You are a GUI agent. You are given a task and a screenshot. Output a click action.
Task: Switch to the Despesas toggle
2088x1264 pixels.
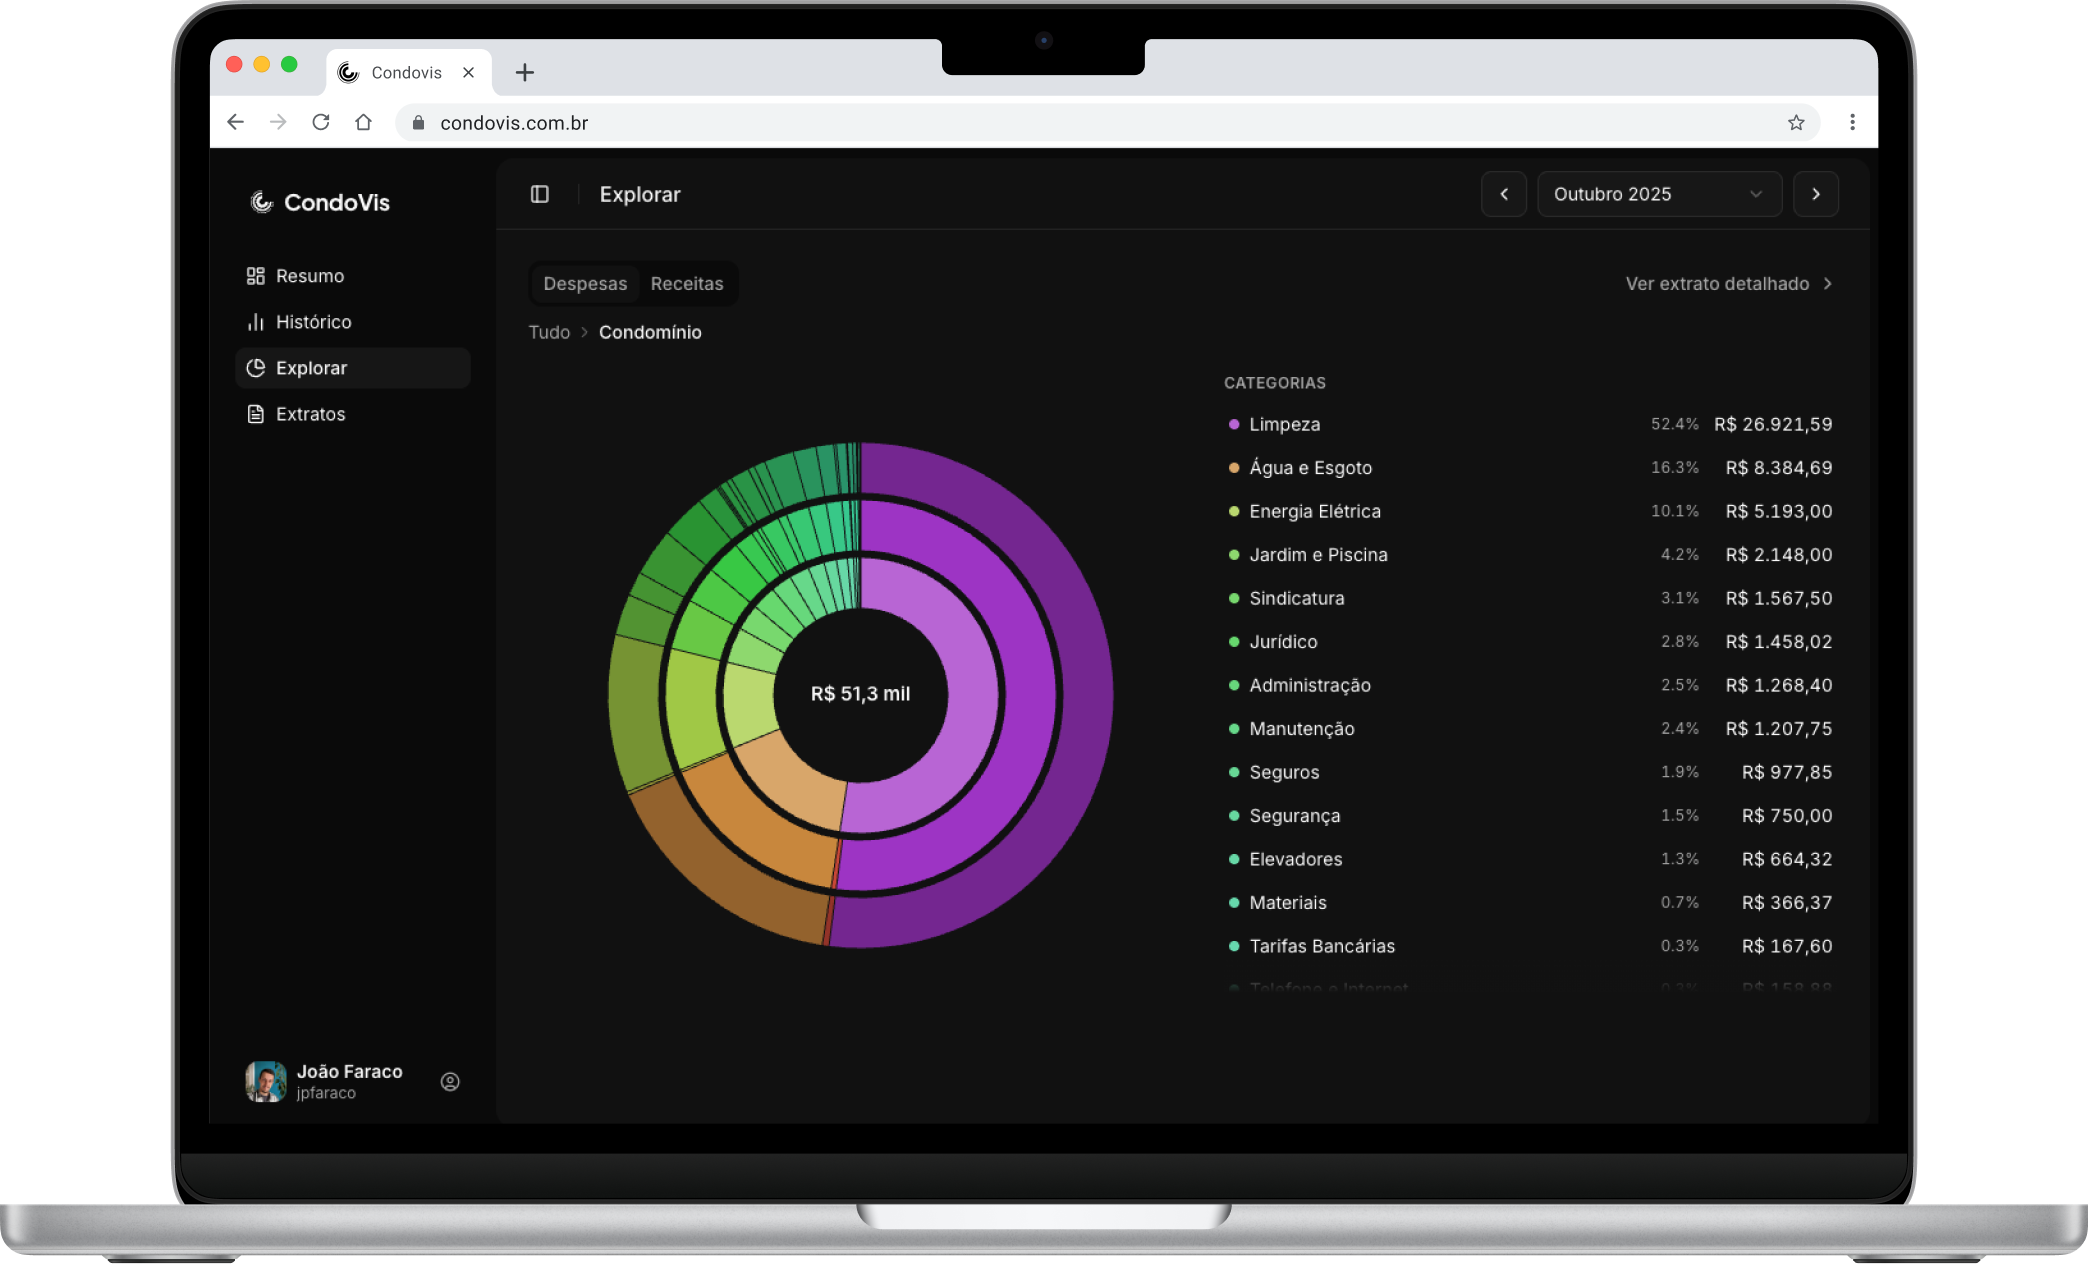pos(585,283)
